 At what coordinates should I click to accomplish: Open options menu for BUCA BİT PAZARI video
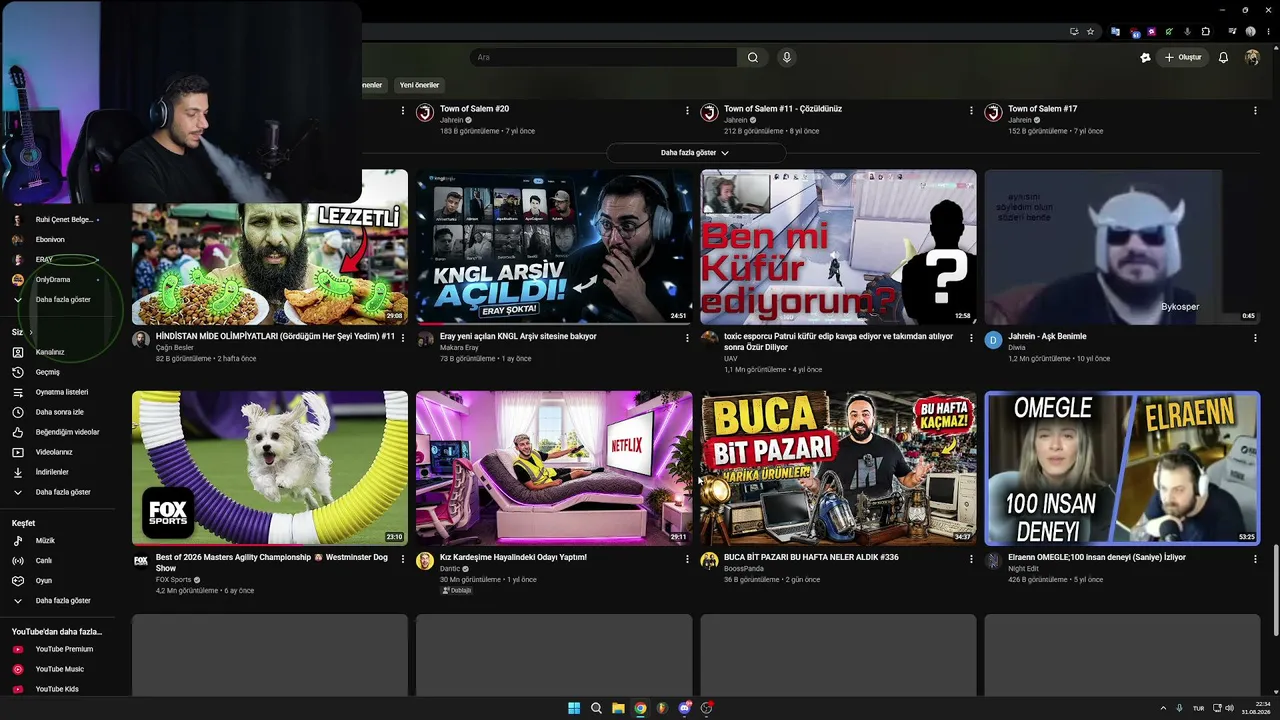coord(971,559)
